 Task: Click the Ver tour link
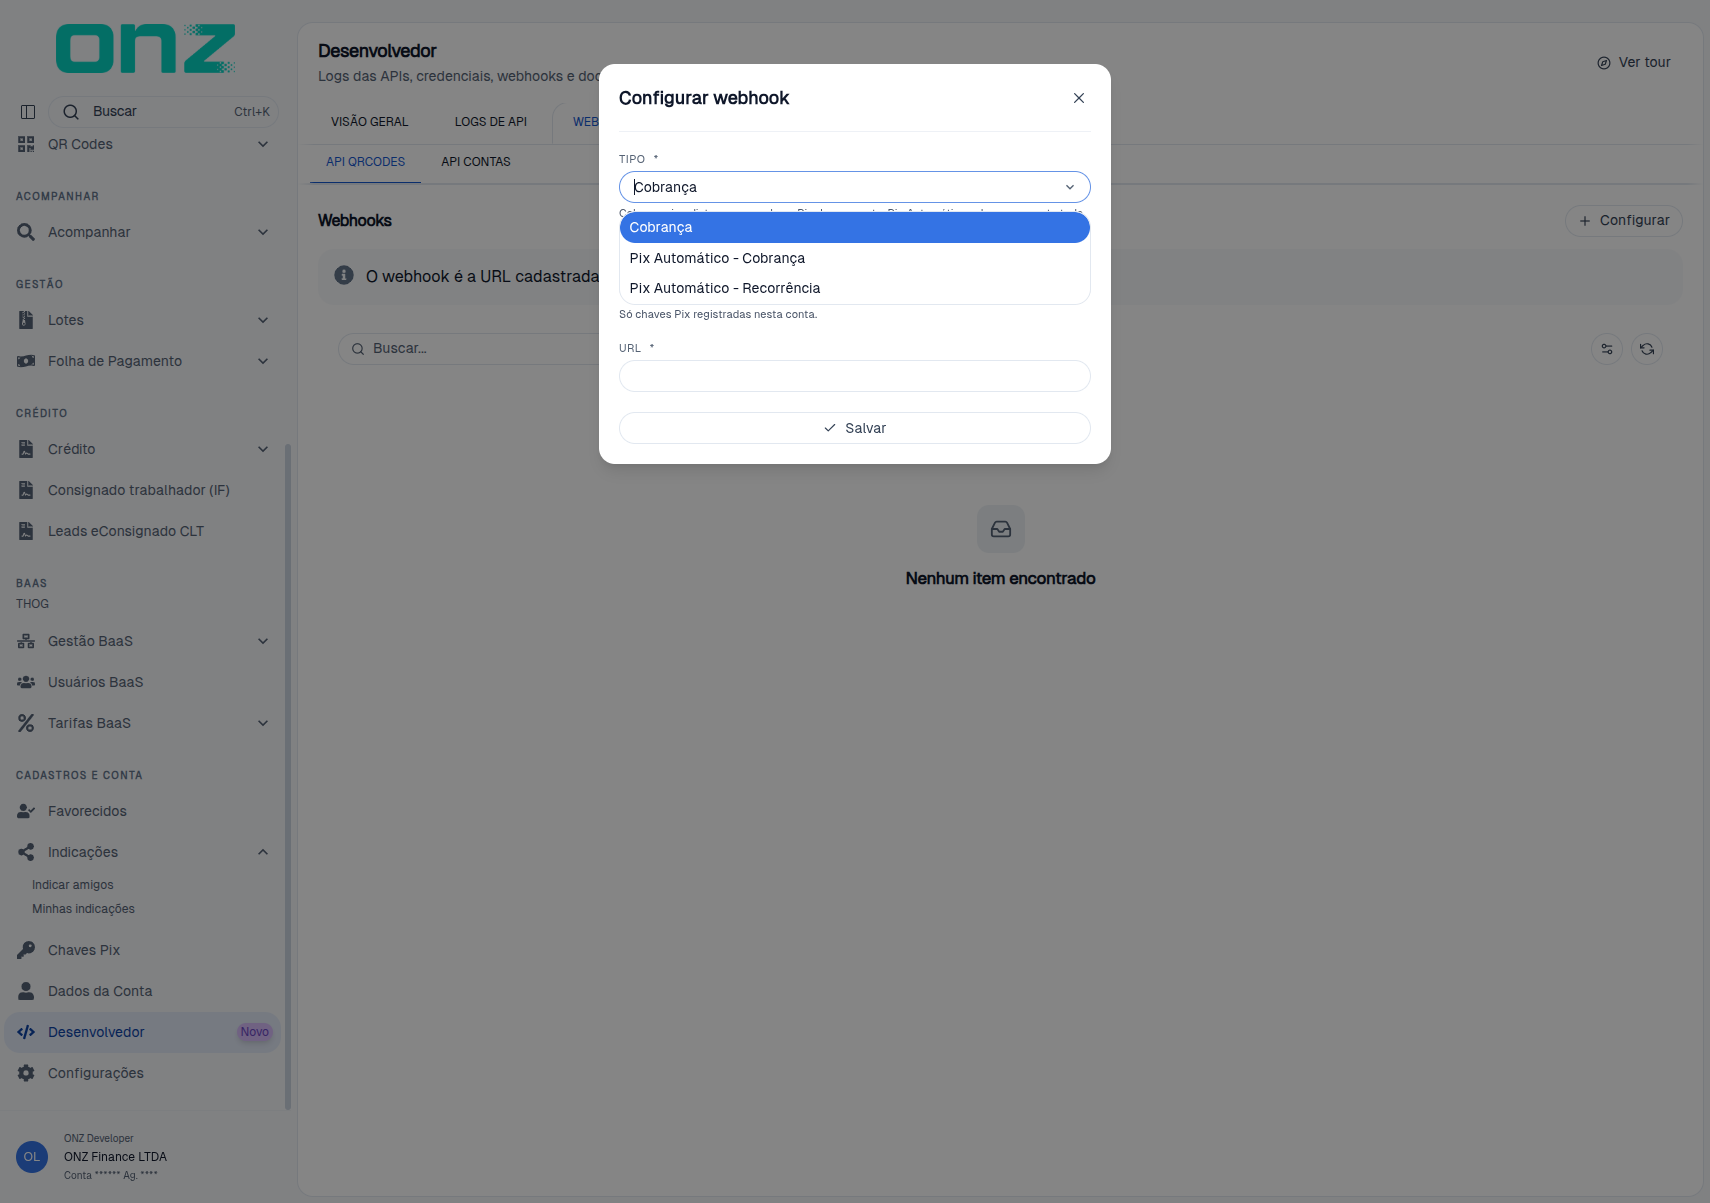(x=1634, y=62)
